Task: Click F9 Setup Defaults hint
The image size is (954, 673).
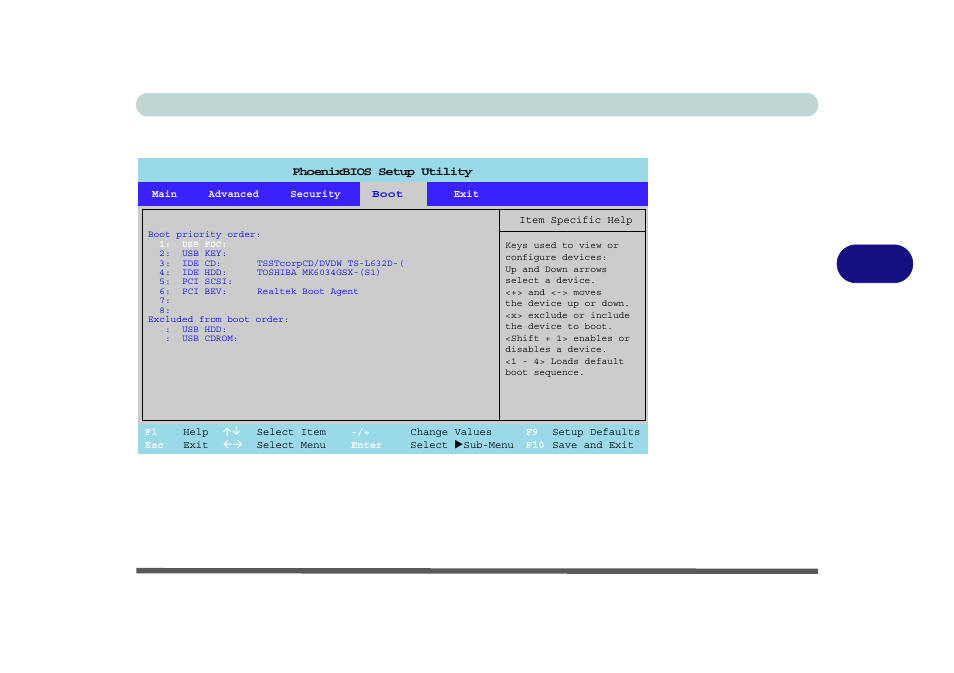Action: point(583,432)
